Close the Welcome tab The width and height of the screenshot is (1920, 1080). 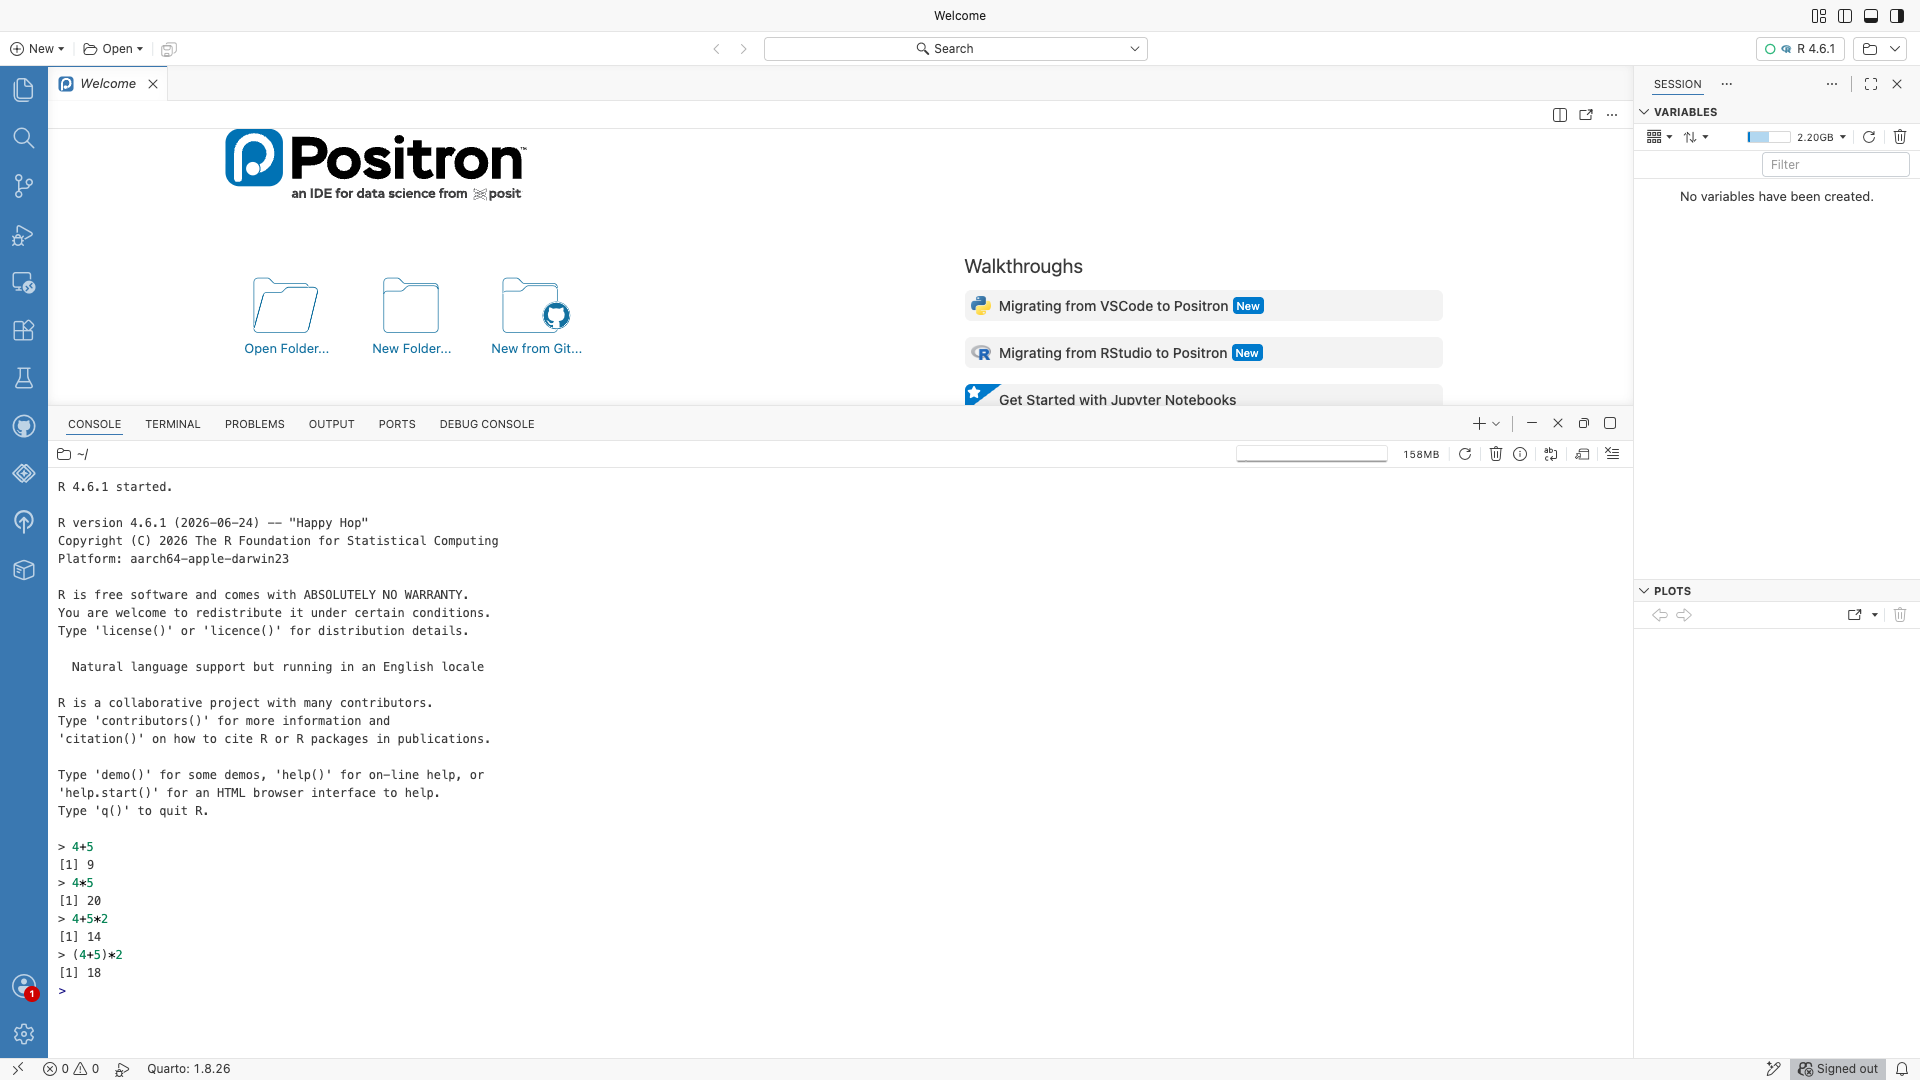(153, 84)
